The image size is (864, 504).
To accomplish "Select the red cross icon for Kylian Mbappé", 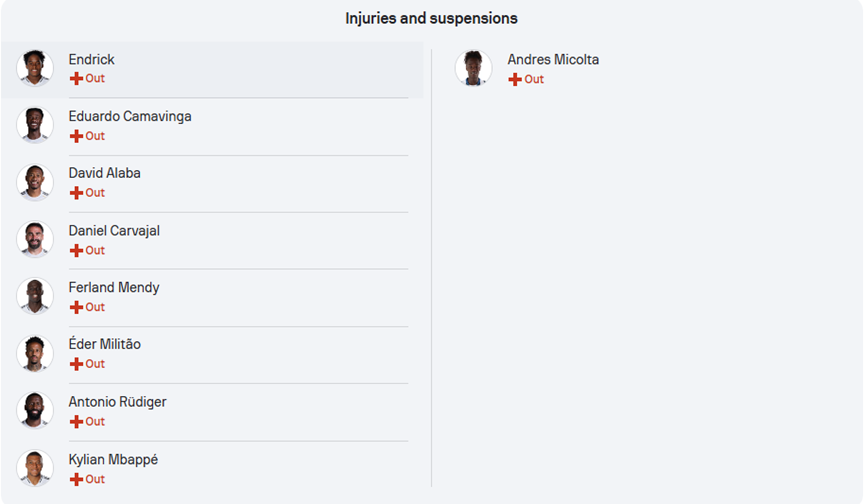I will coord(76,479).
